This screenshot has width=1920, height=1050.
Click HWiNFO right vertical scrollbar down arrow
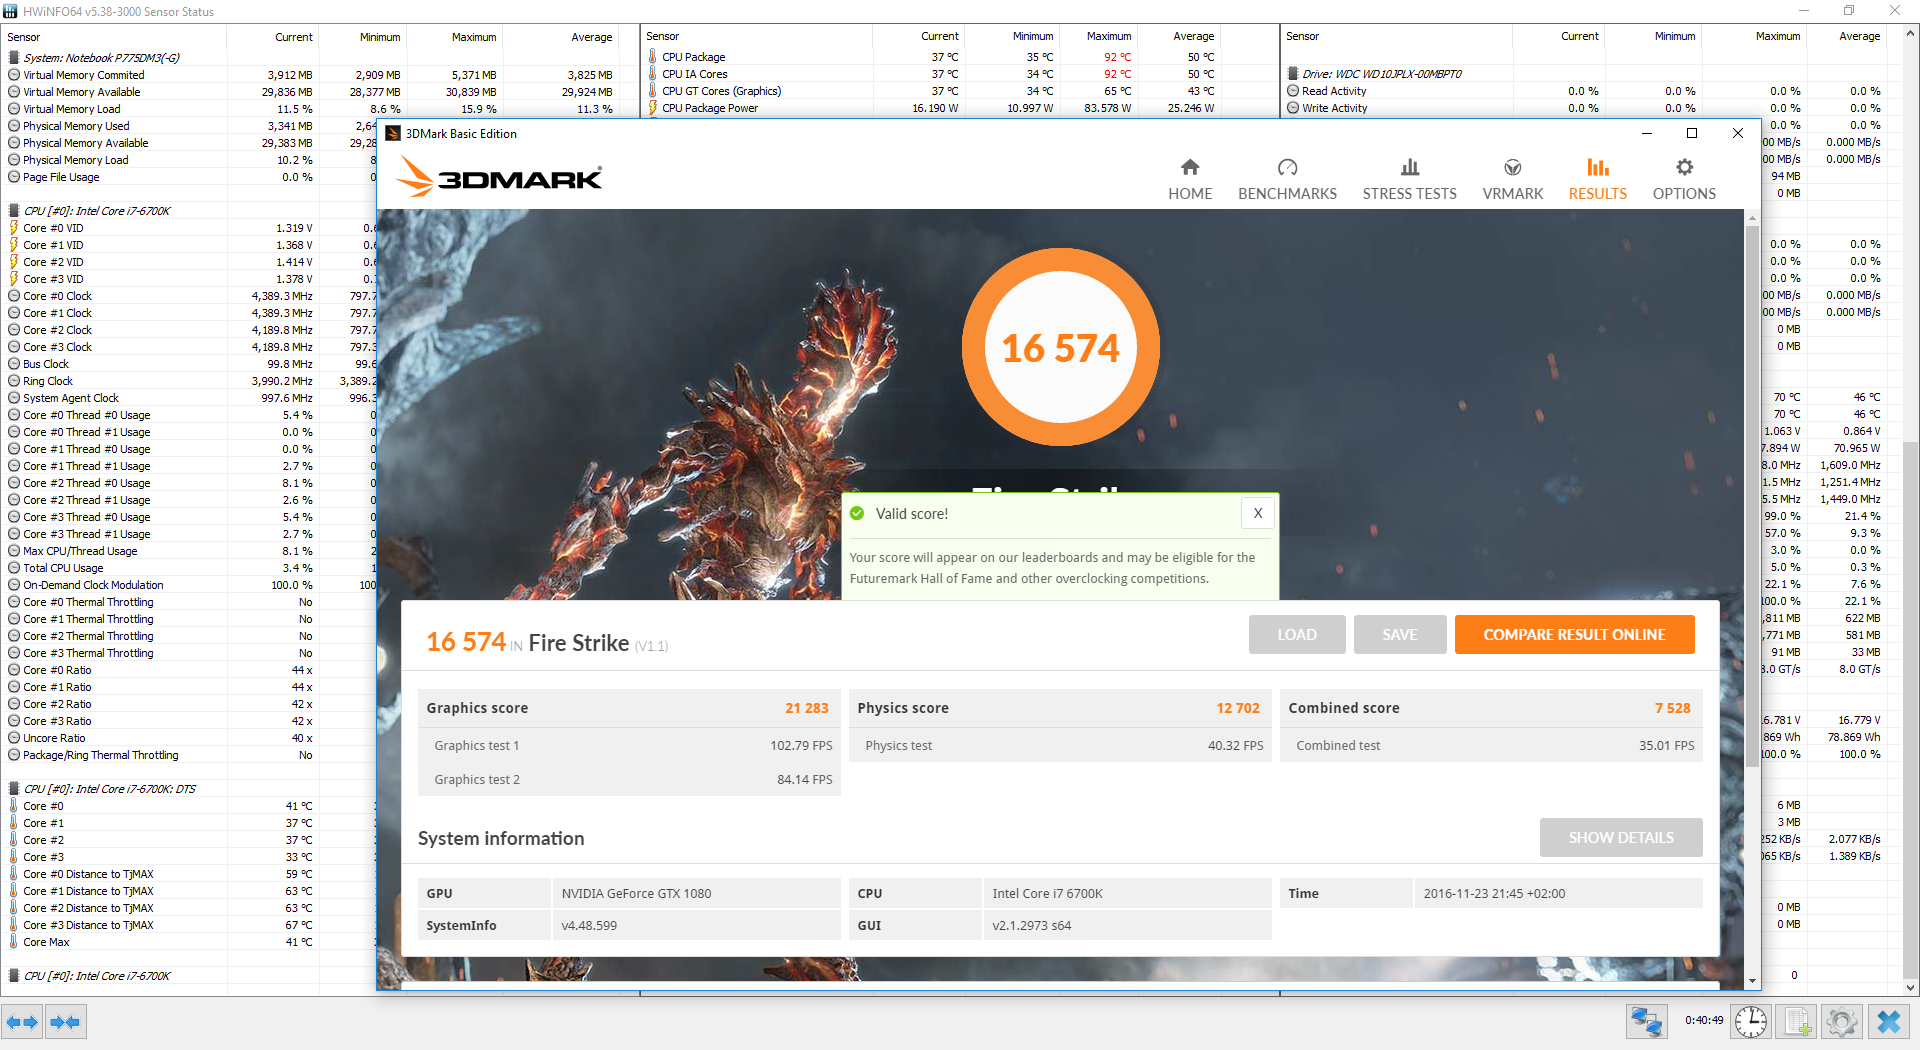click(1911, 988)
